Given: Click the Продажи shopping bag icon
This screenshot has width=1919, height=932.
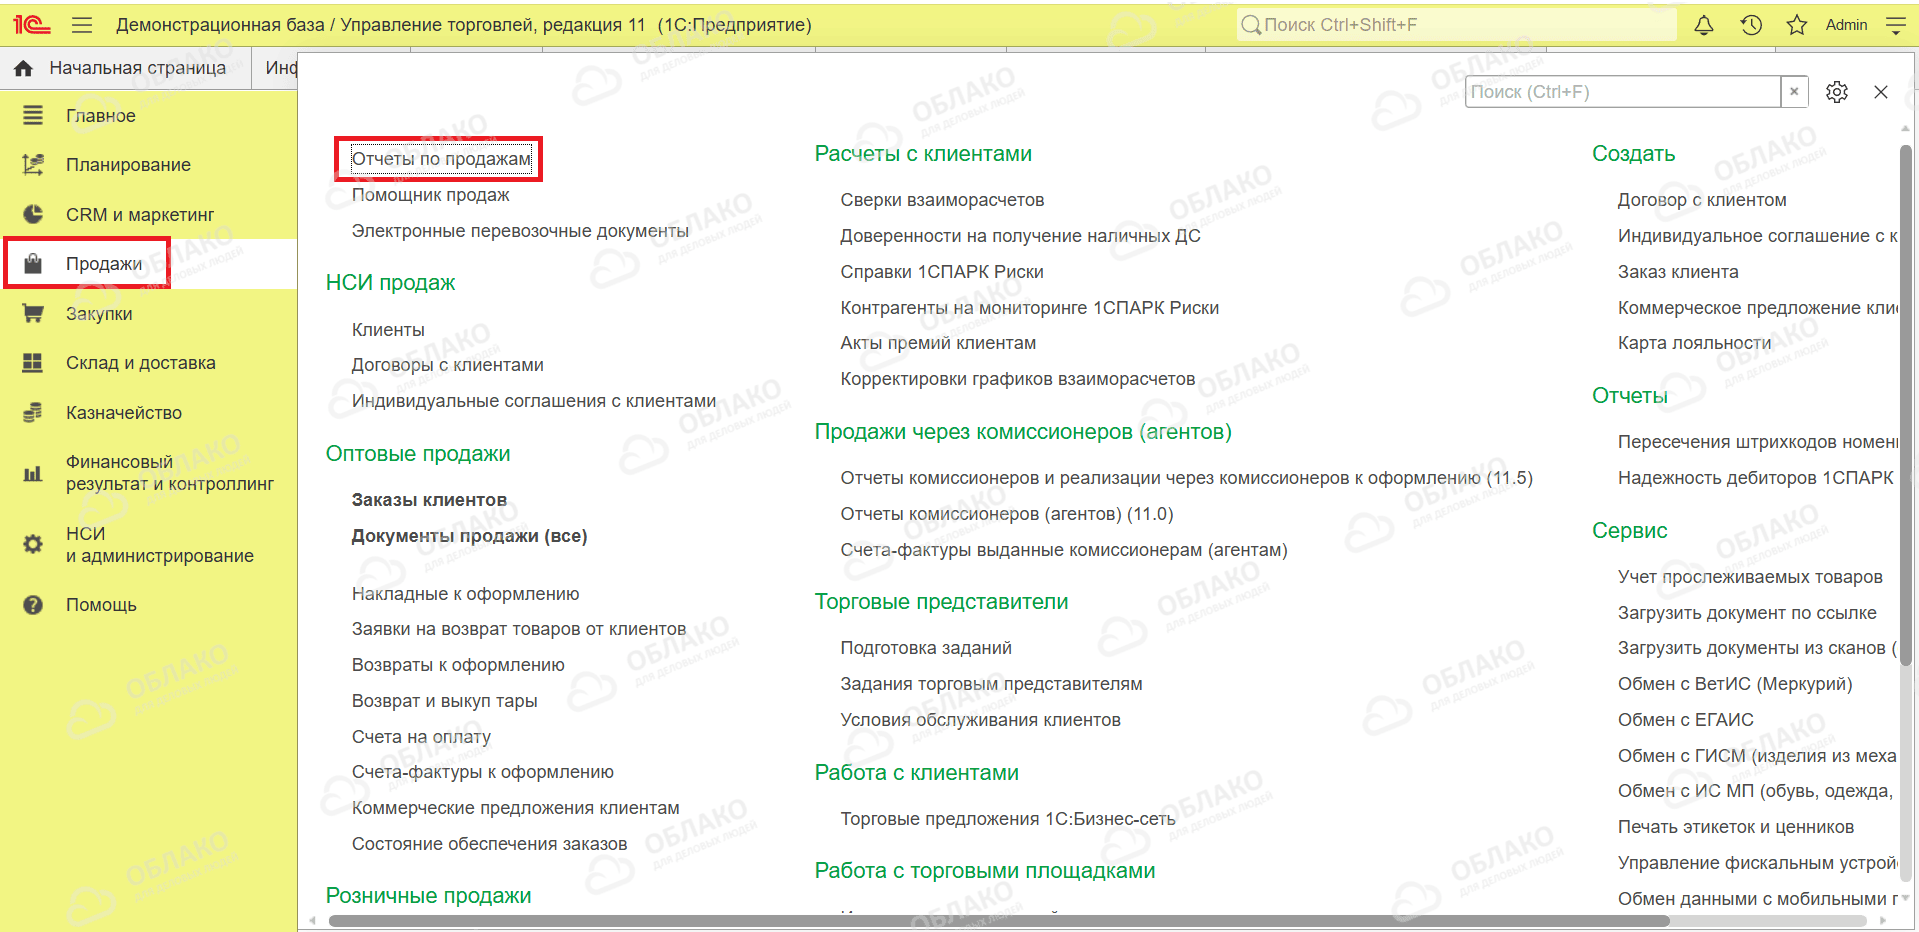Looking at the screenshot, I should coord(33,264).
